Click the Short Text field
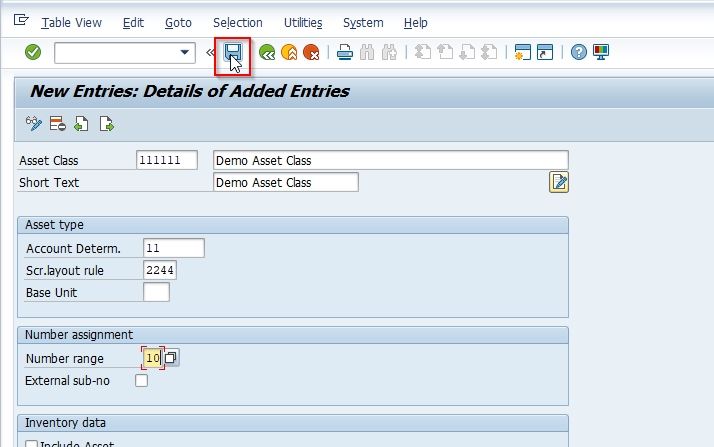 point(286,182)
